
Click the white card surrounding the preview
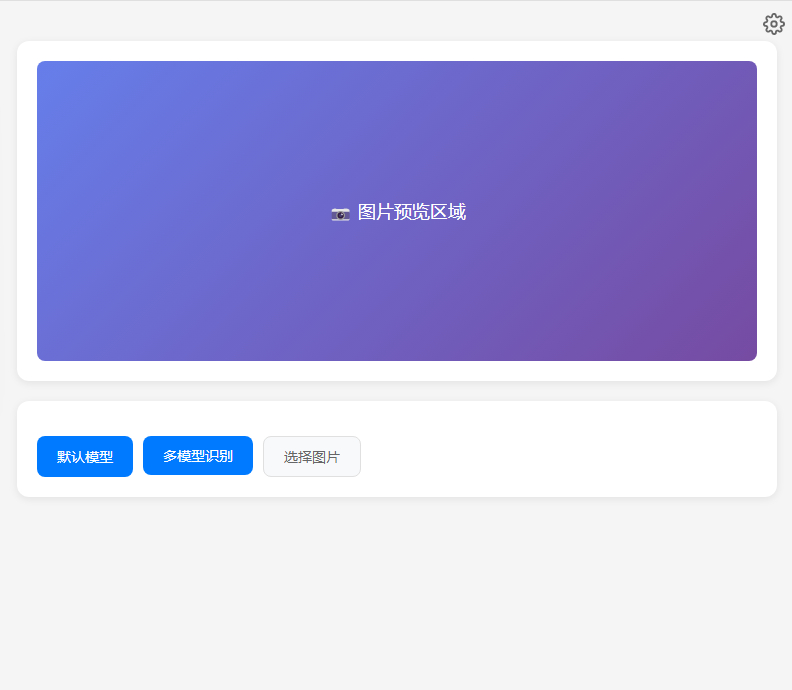tap(397, 371)
